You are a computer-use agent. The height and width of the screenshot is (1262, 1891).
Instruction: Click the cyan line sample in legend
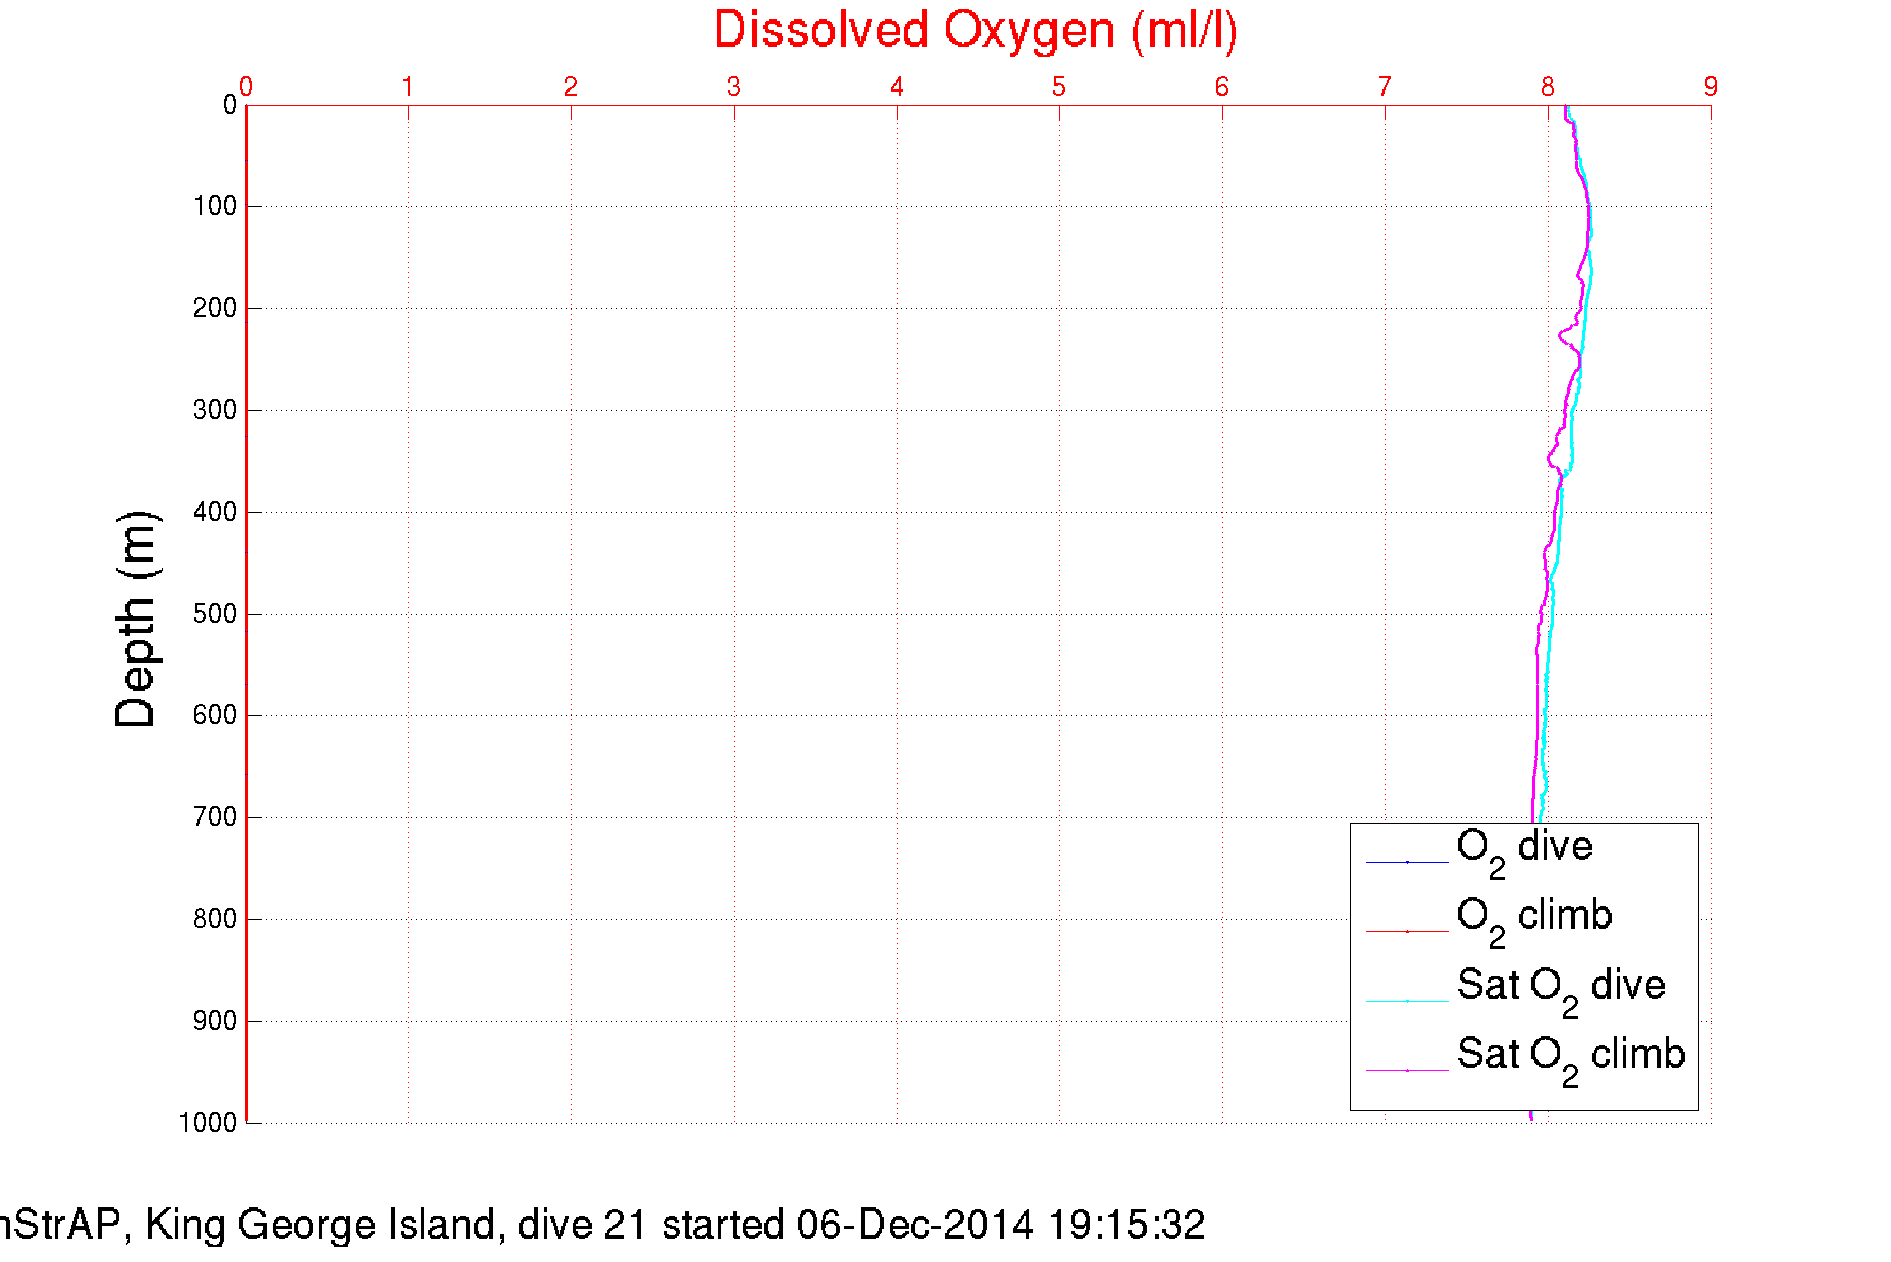click(1406, 1001)
